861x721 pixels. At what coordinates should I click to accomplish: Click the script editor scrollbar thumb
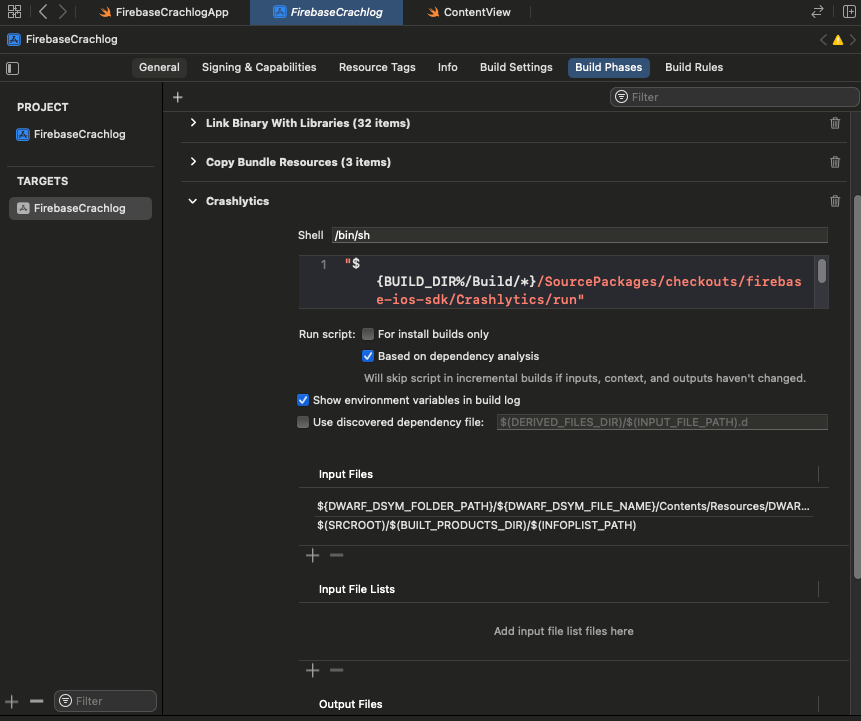pyautogui.click(x=821, y=271)
